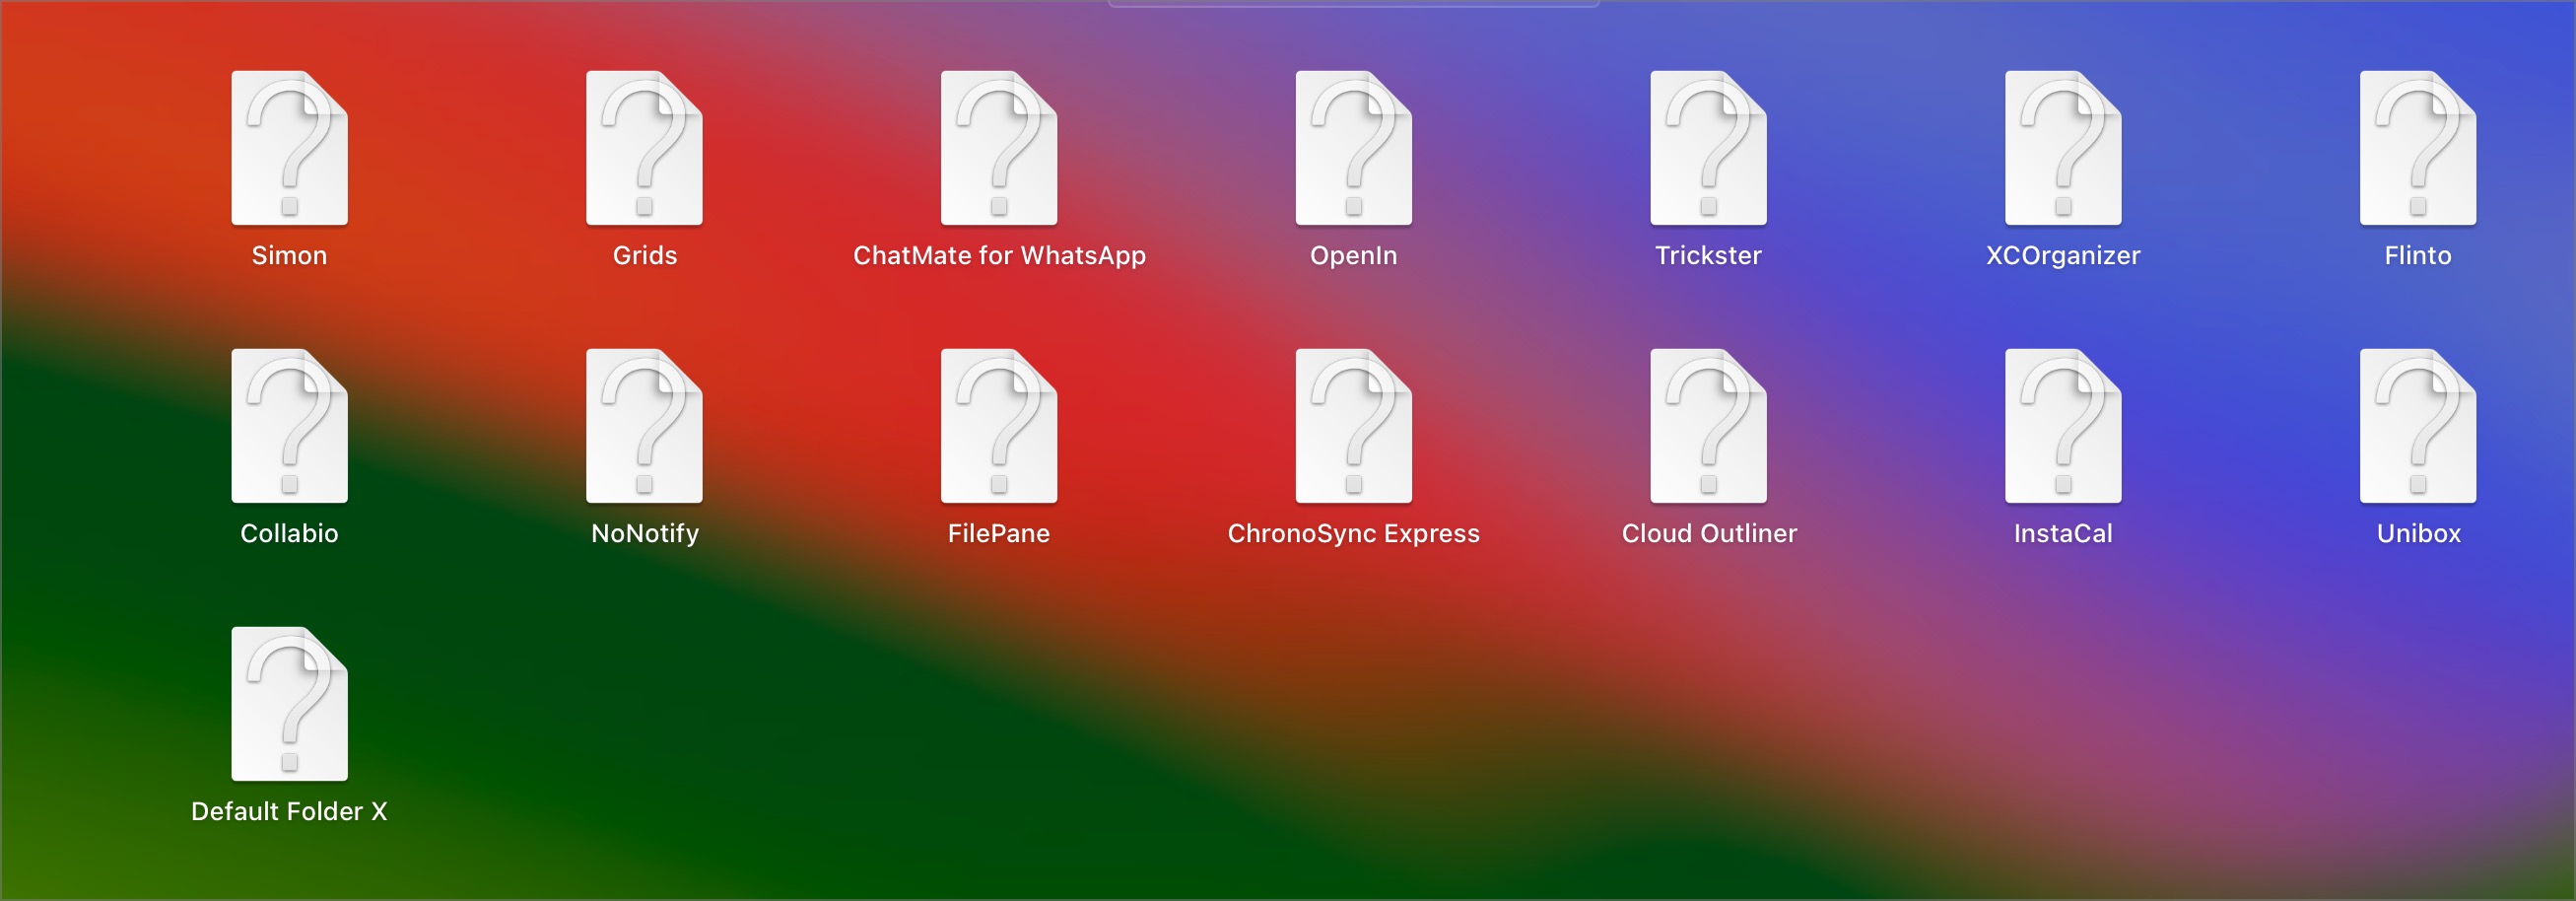Viewport: 2576px width, 901px height.
Task: Open the Flinto app icon
Action: [2418, 148]
